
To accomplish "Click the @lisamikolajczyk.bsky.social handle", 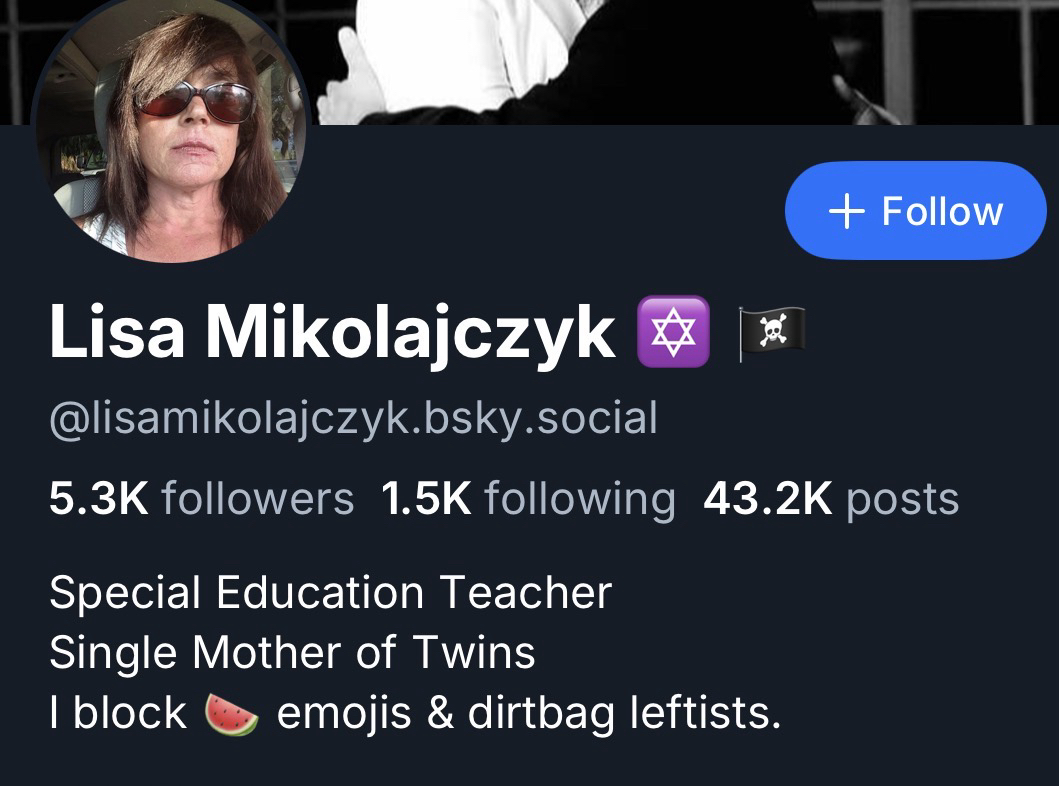I will click(x=353, y=419).
